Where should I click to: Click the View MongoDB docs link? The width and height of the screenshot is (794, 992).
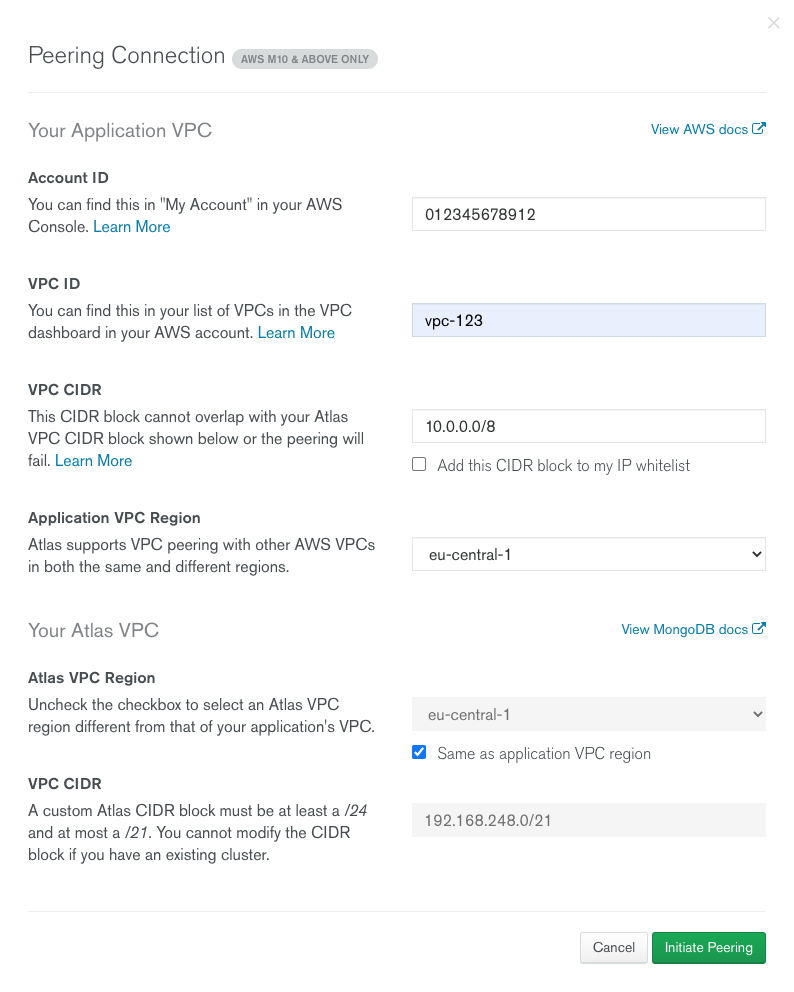(x=685, y=630)
